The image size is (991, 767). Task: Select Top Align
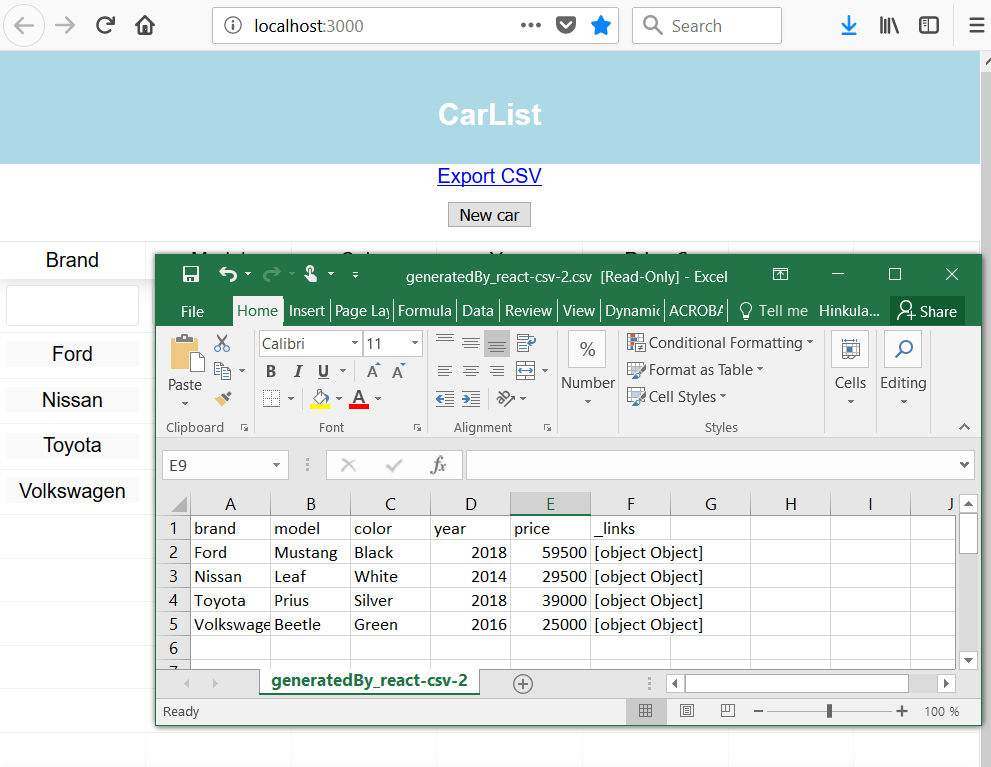(445, 343)
